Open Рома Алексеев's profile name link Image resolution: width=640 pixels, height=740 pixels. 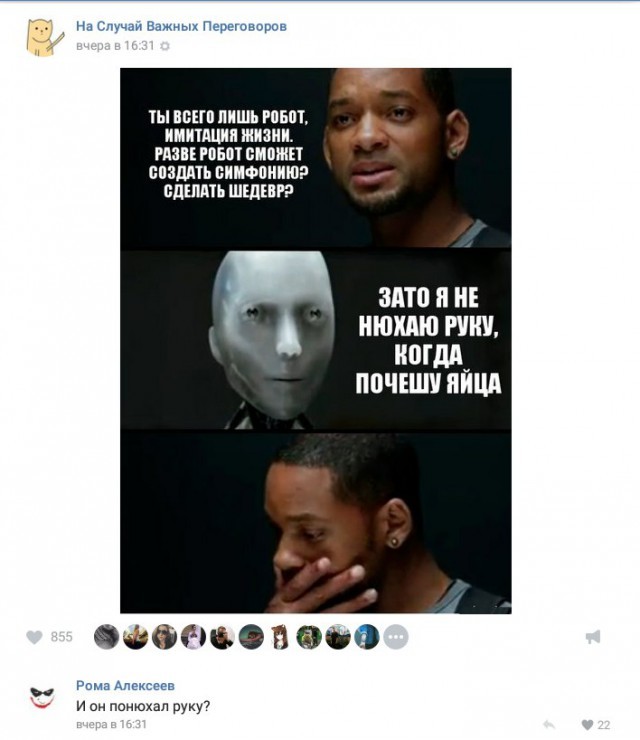click(x=125, y=686)
